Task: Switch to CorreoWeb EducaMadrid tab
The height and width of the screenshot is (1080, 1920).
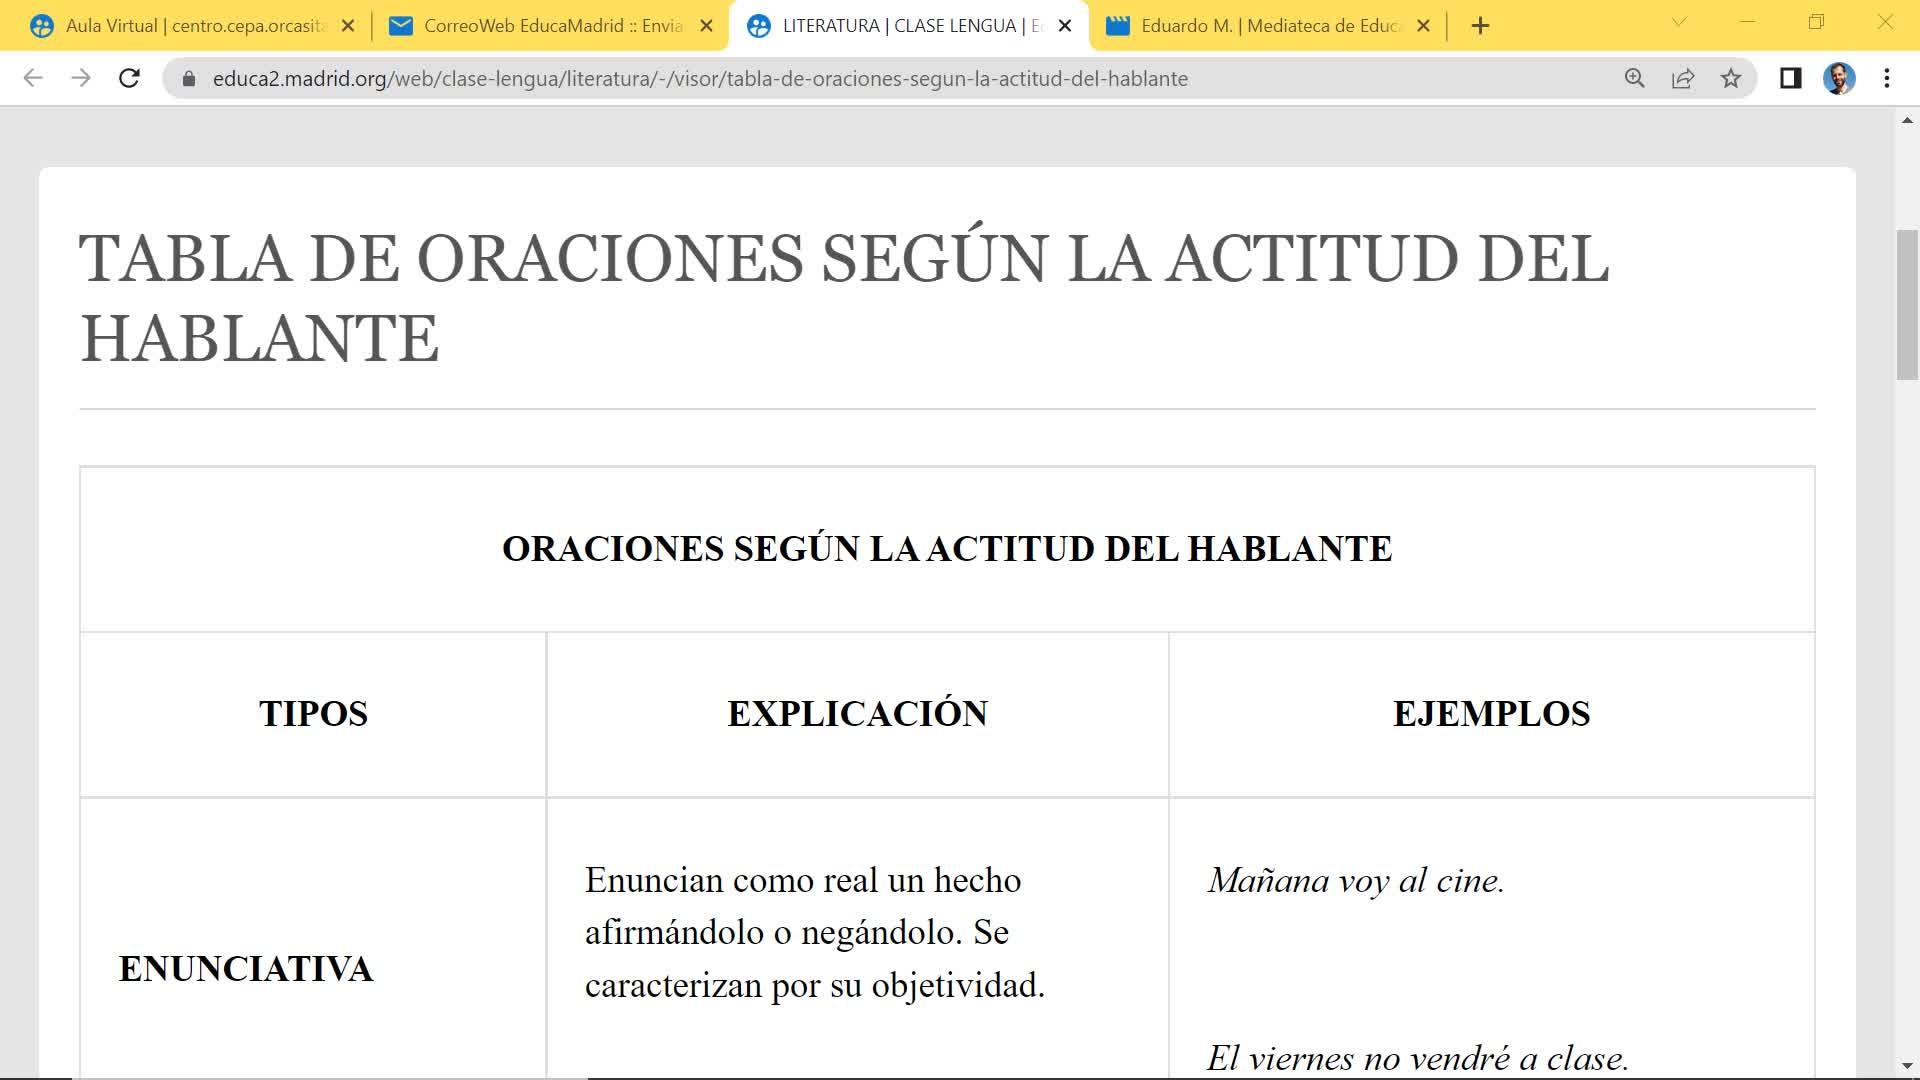Action: tap(540, 26)
